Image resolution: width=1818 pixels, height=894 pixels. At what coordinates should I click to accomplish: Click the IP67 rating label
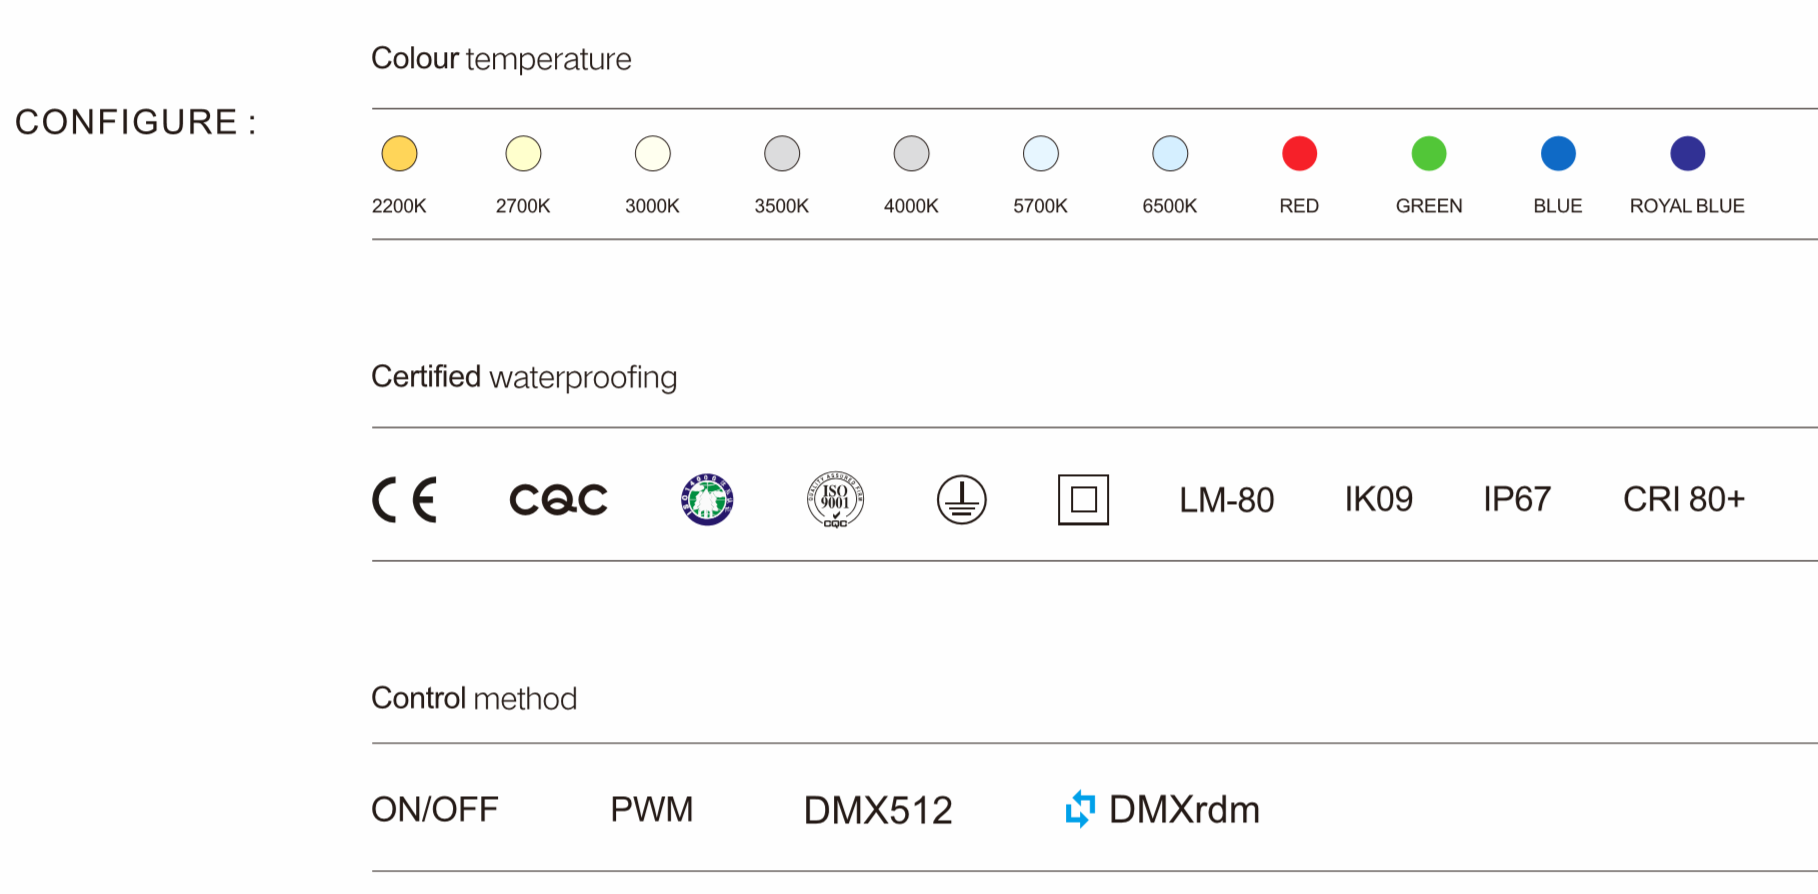1516,499
